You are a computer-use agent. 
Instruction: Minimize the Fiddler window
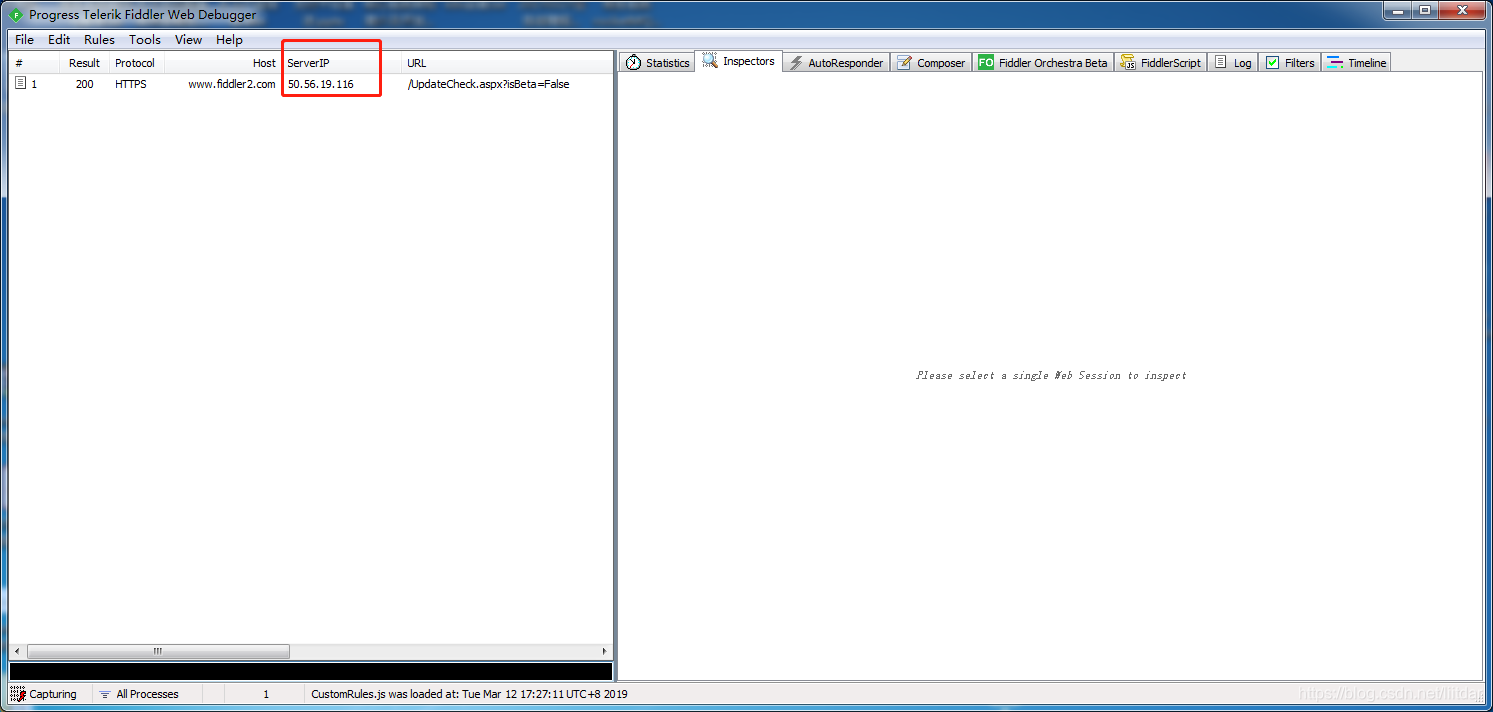1396,10
